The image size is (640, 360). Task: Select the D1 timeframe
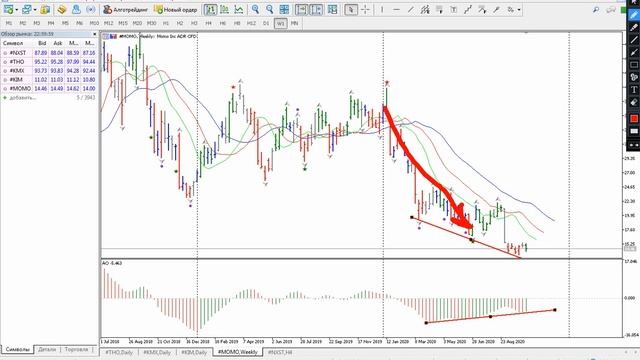point(266,23)
